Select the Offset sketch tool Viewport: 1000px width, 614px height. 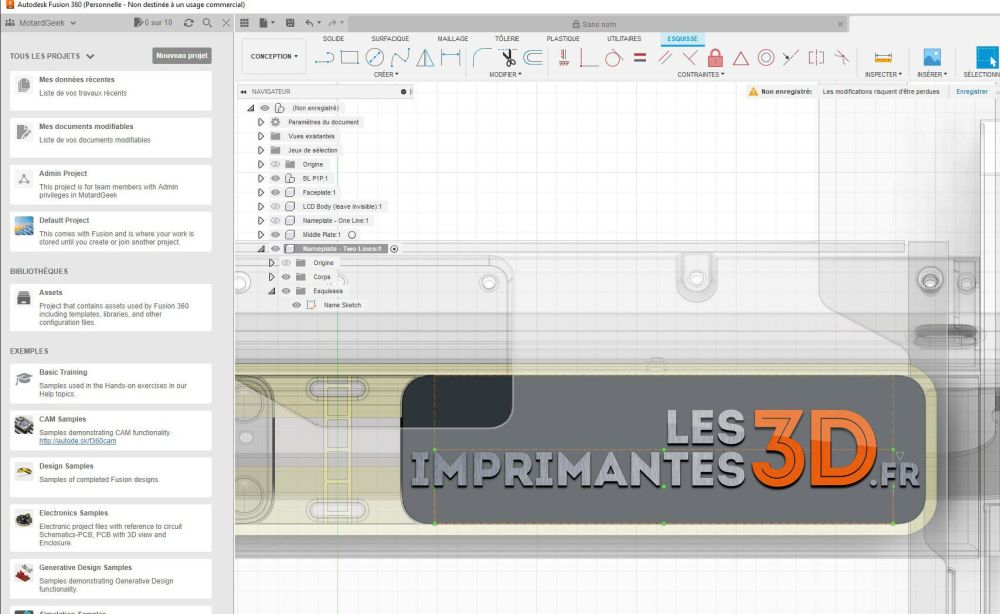[x=533, y=58]
